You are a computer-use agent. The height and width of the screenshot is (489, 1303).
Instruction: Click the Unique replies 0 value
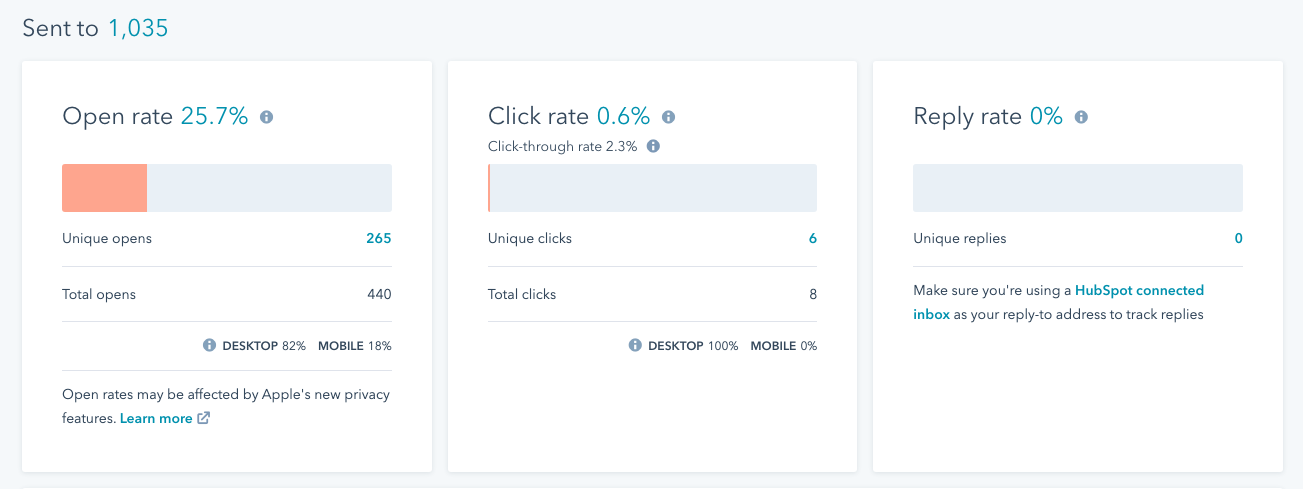(1238, 239)
